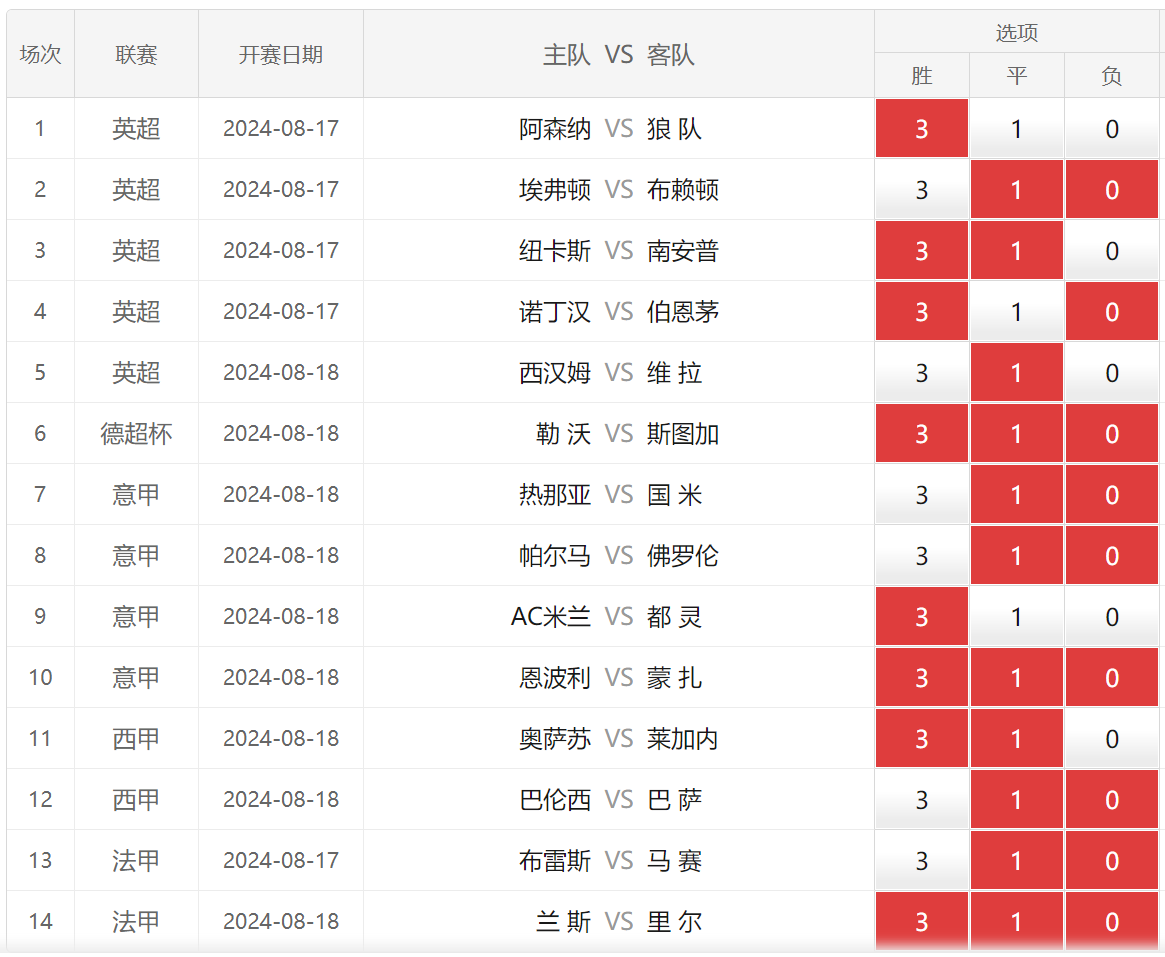The image size is (1165, 957).
Task: Deactivate draw option 1 for 布雷斯 VS 马赛
Action: pos(1016,860)
